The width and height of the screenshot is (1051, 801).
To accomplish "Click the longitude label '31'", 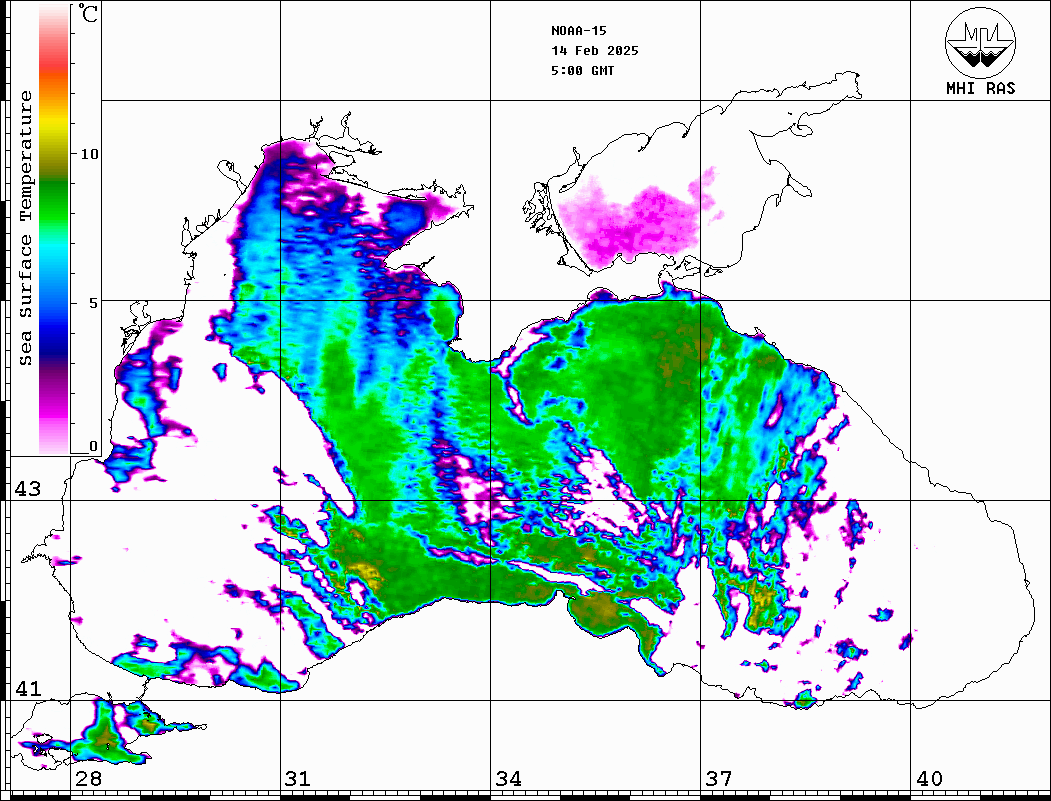I will [x=298, y=779].
